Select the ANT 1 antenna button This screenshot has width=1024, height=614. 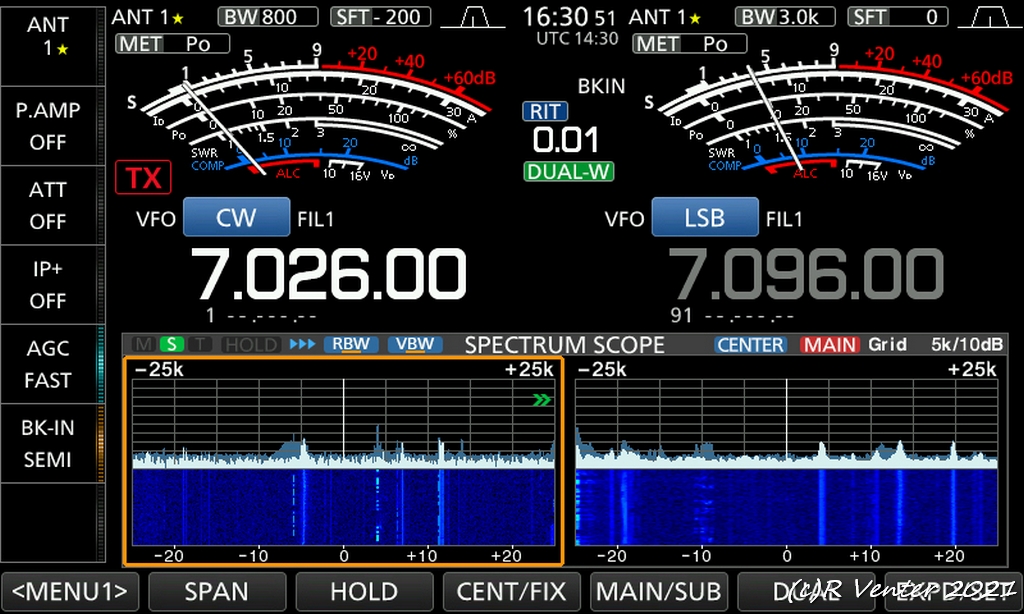(52, 44)
